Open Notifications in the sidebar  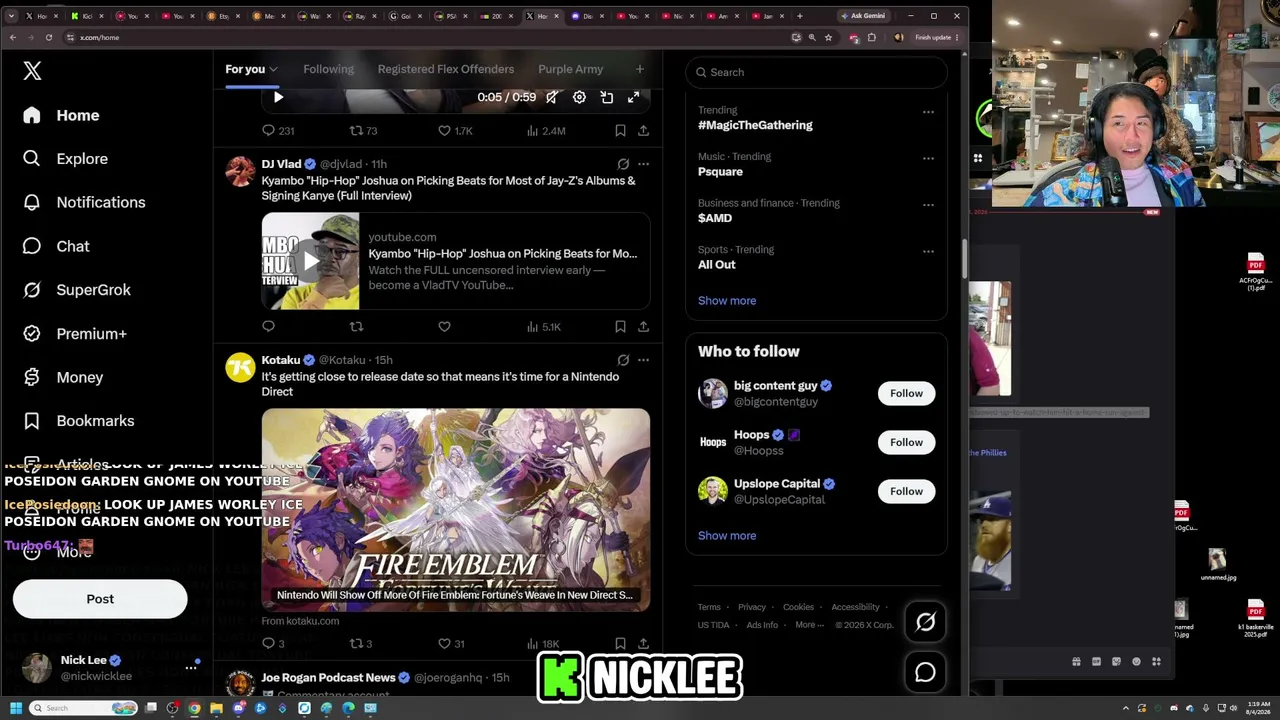click(x=85, y=202)
